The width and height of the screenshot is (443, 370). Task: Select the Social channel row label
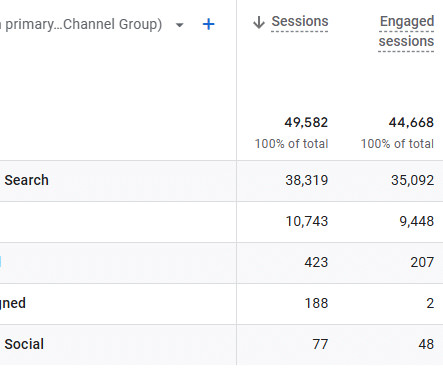click(x=24, y=344)
